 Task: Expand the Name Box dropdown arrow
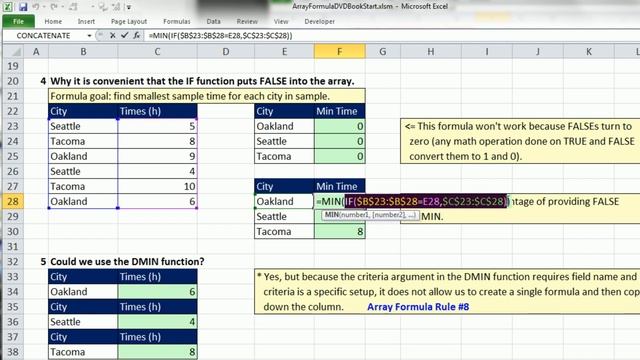coord(89,36)
